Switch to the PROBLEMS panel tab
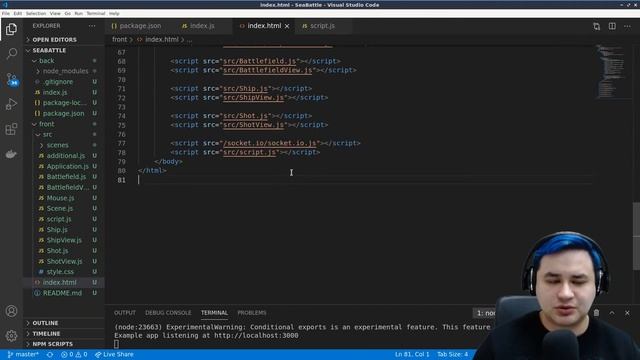The height and width of the screenshot is (360, 640). pos(251,313)
